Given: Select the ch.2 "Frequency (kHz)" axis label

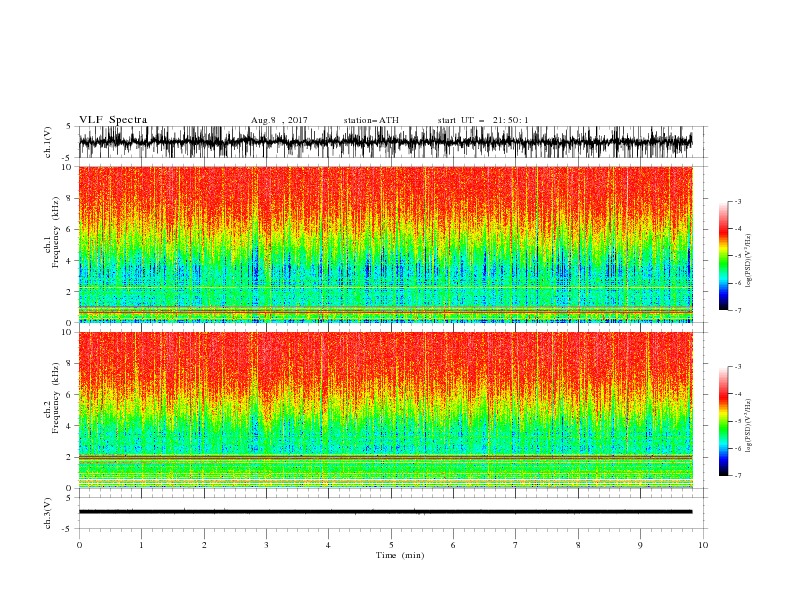Looking at the screenshot, I should tap(55, 398).
